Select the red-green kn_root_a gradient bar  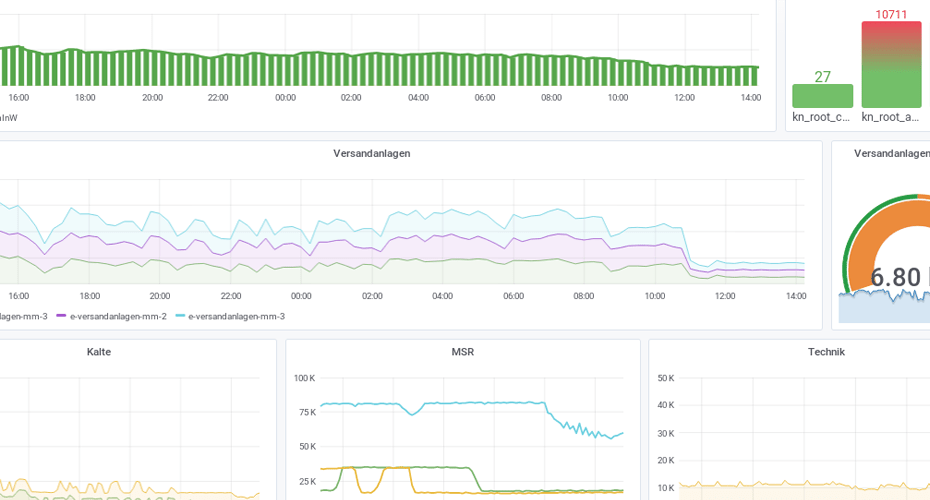click(891, 65)
